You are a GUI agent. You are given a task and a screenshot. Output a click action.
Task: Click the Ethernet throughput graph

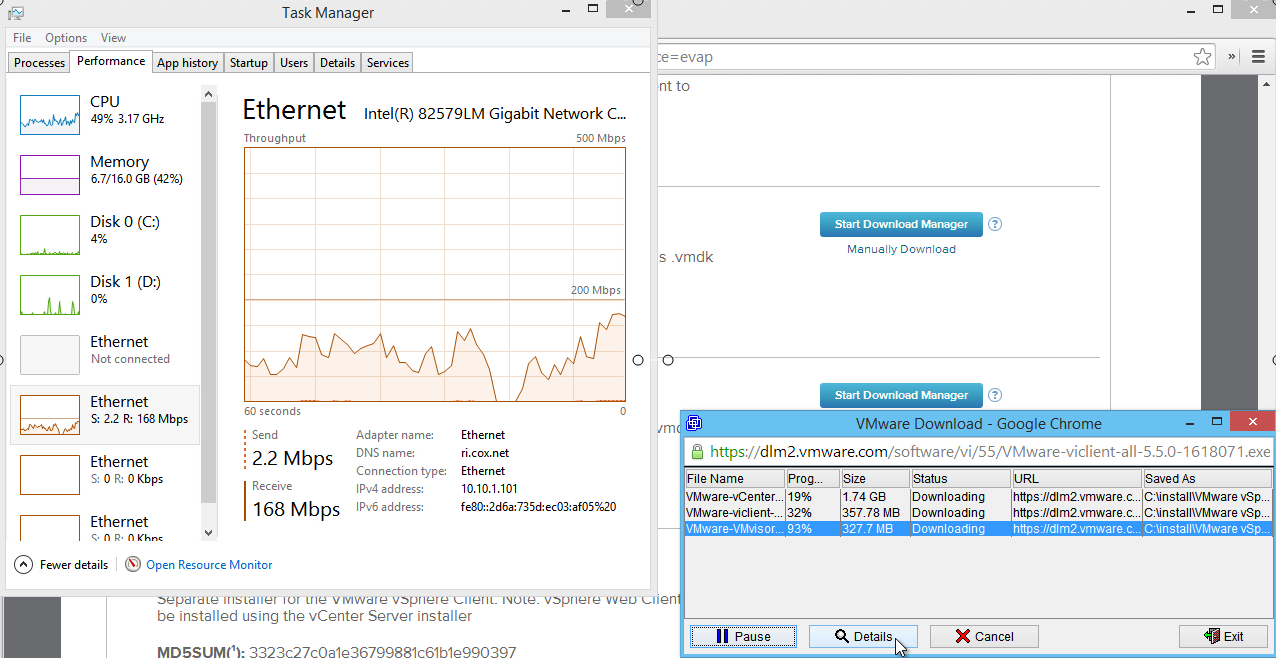pyautogui.click(x=435, y=274)
